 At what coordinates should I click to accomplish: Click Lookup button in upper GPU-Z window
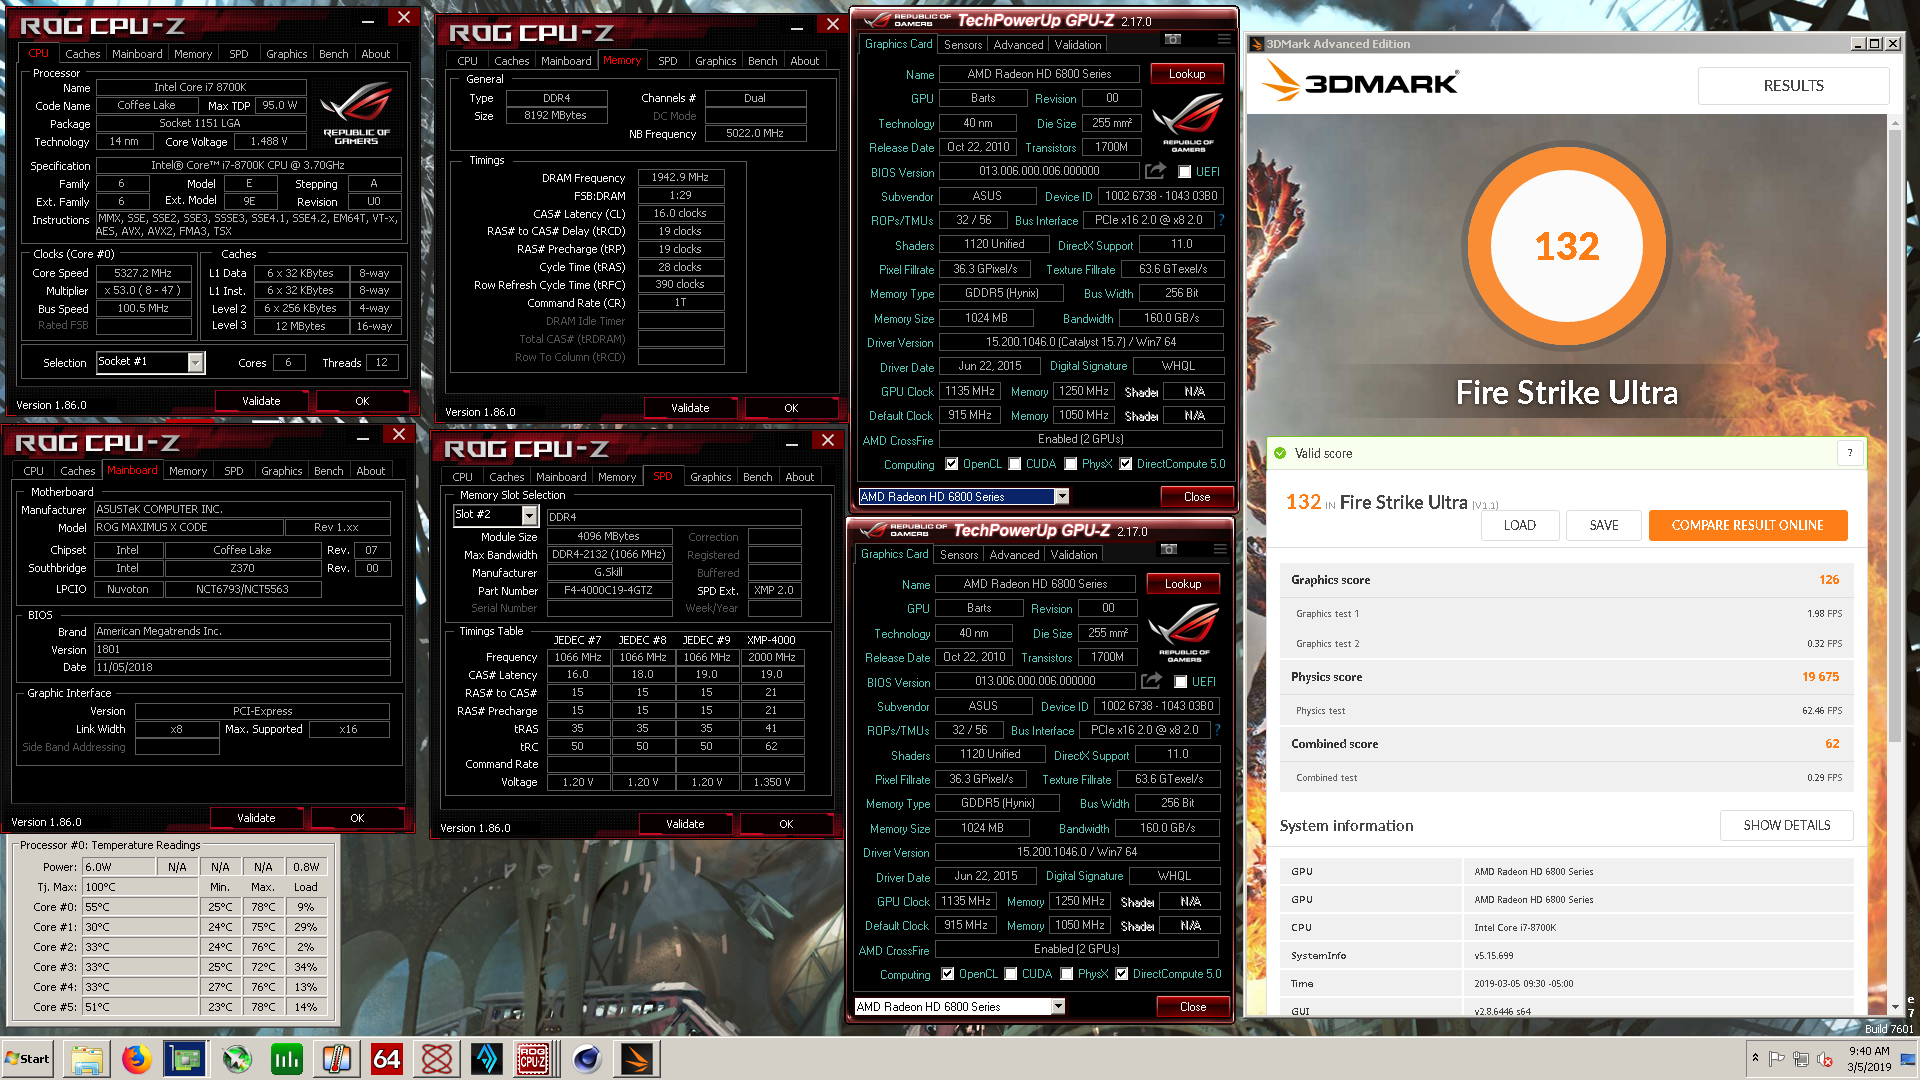[1187, 74]
